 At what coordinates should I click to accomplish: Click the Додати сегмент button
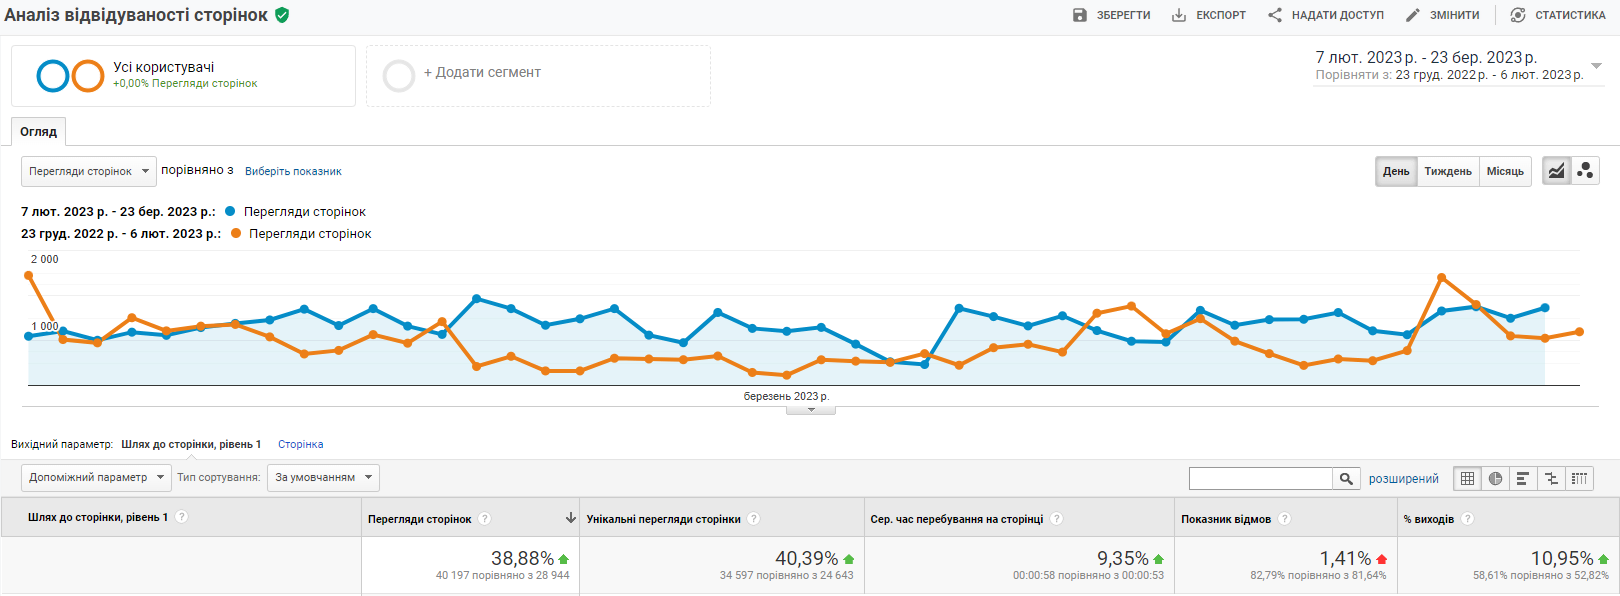click(481, 73)
